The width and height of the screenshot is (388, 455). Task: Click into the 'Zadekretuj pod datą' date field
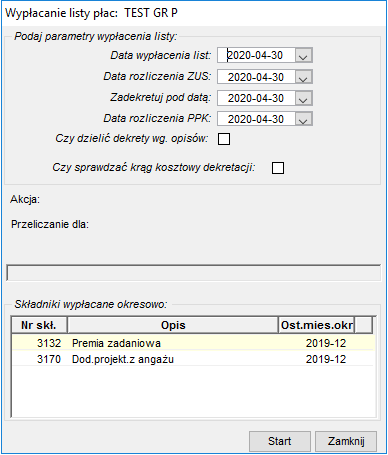point(256,98)
